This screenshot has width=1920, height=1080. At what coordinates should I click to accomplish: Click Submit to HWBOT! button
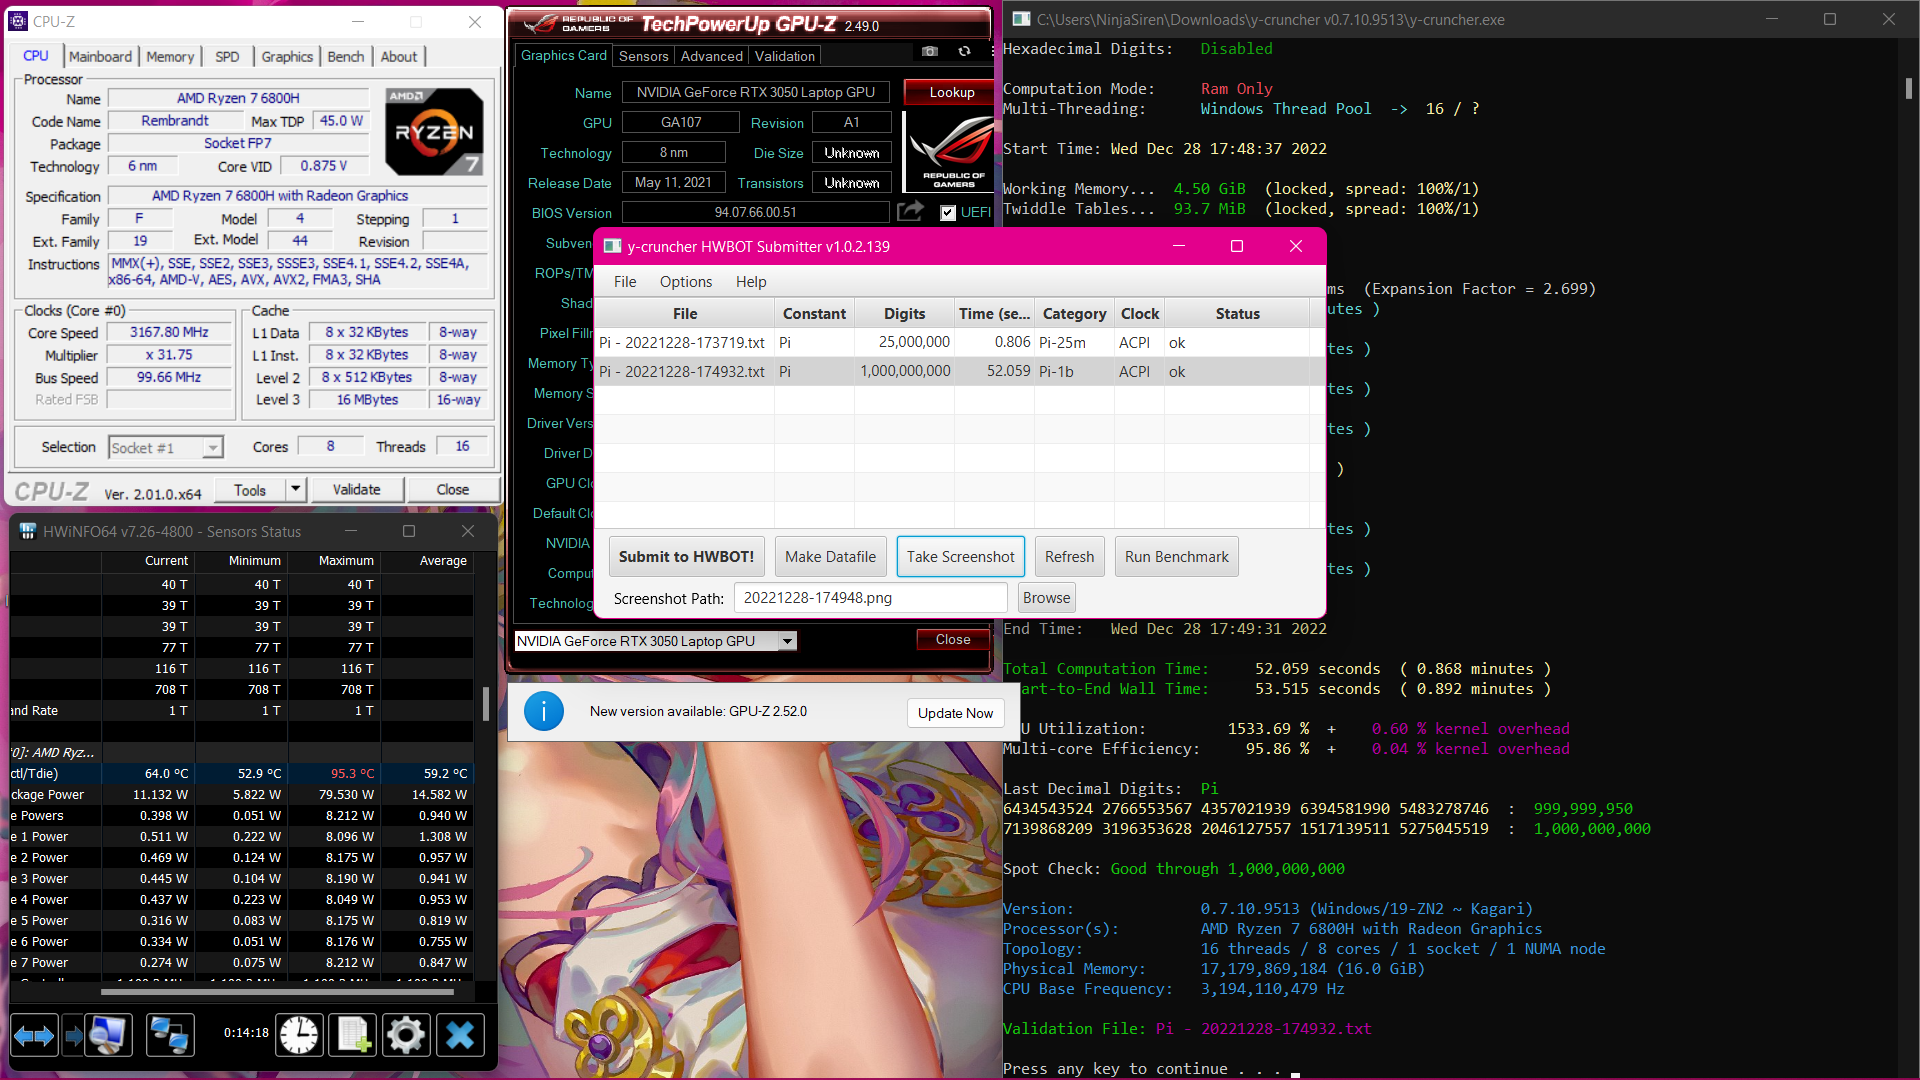pos(686,556)
